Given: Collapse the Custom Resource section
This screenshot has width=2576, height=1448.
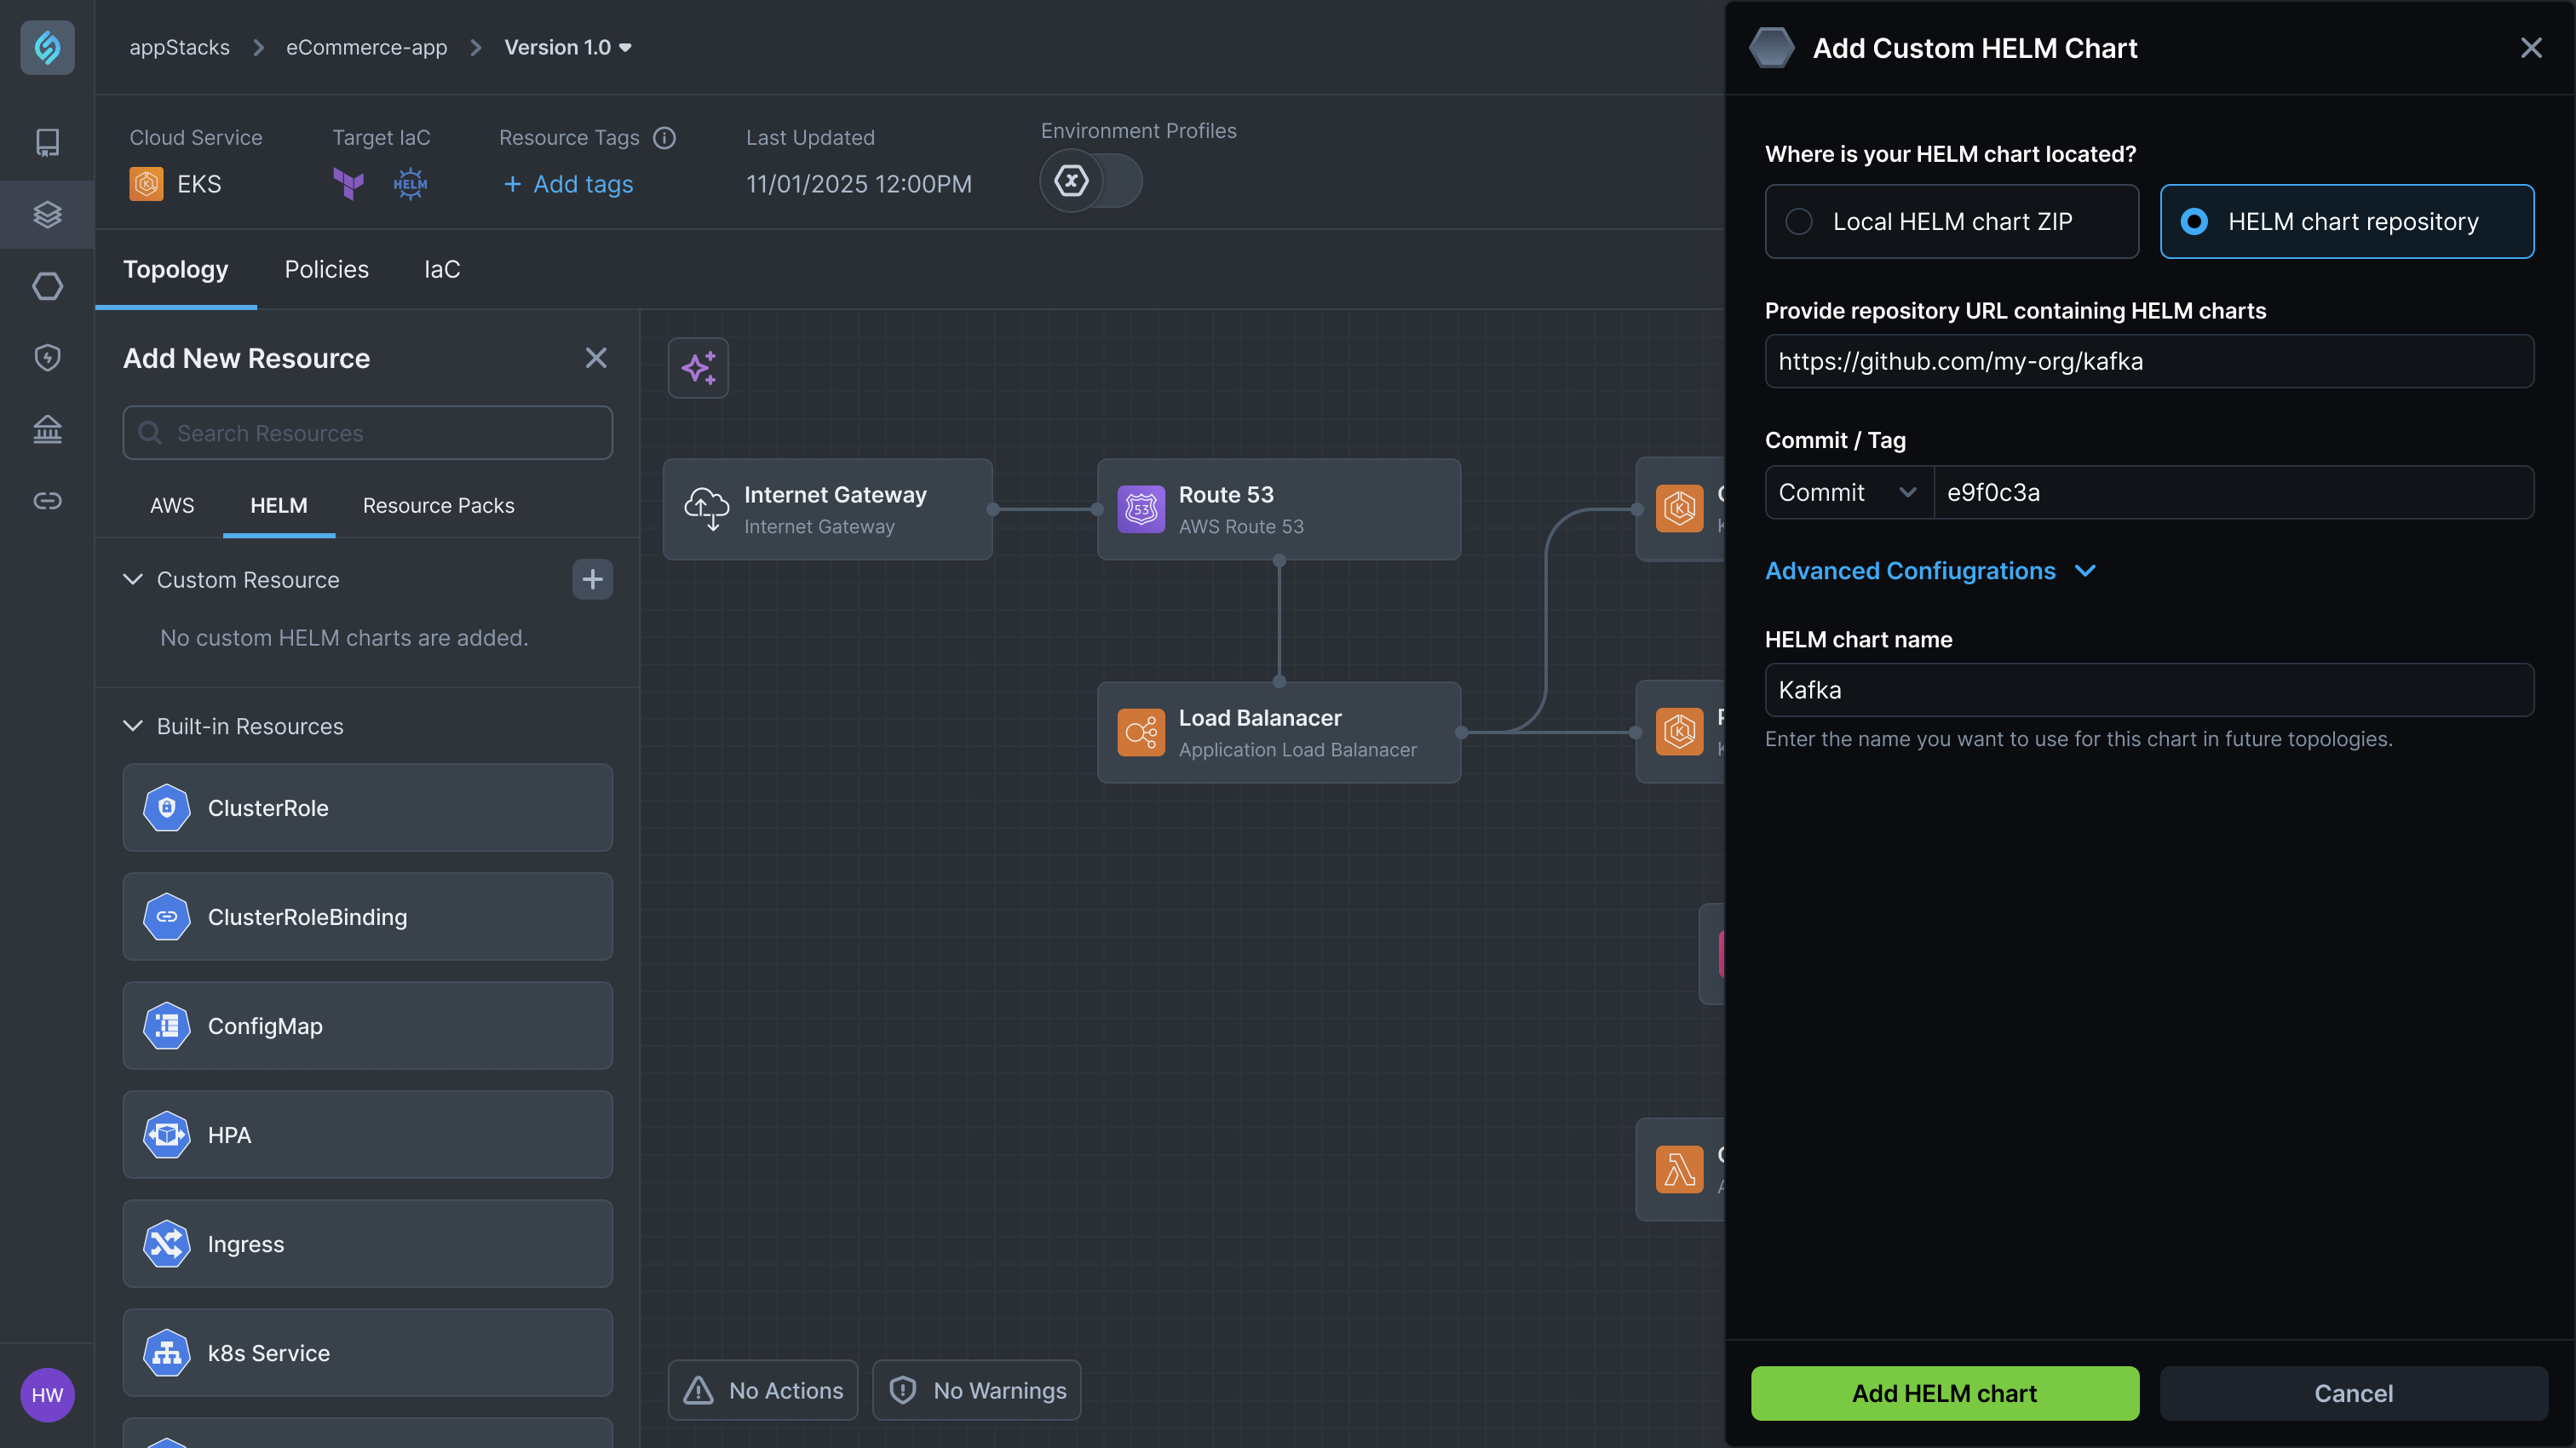Looking at the screenshot, I should click(133, 579).
